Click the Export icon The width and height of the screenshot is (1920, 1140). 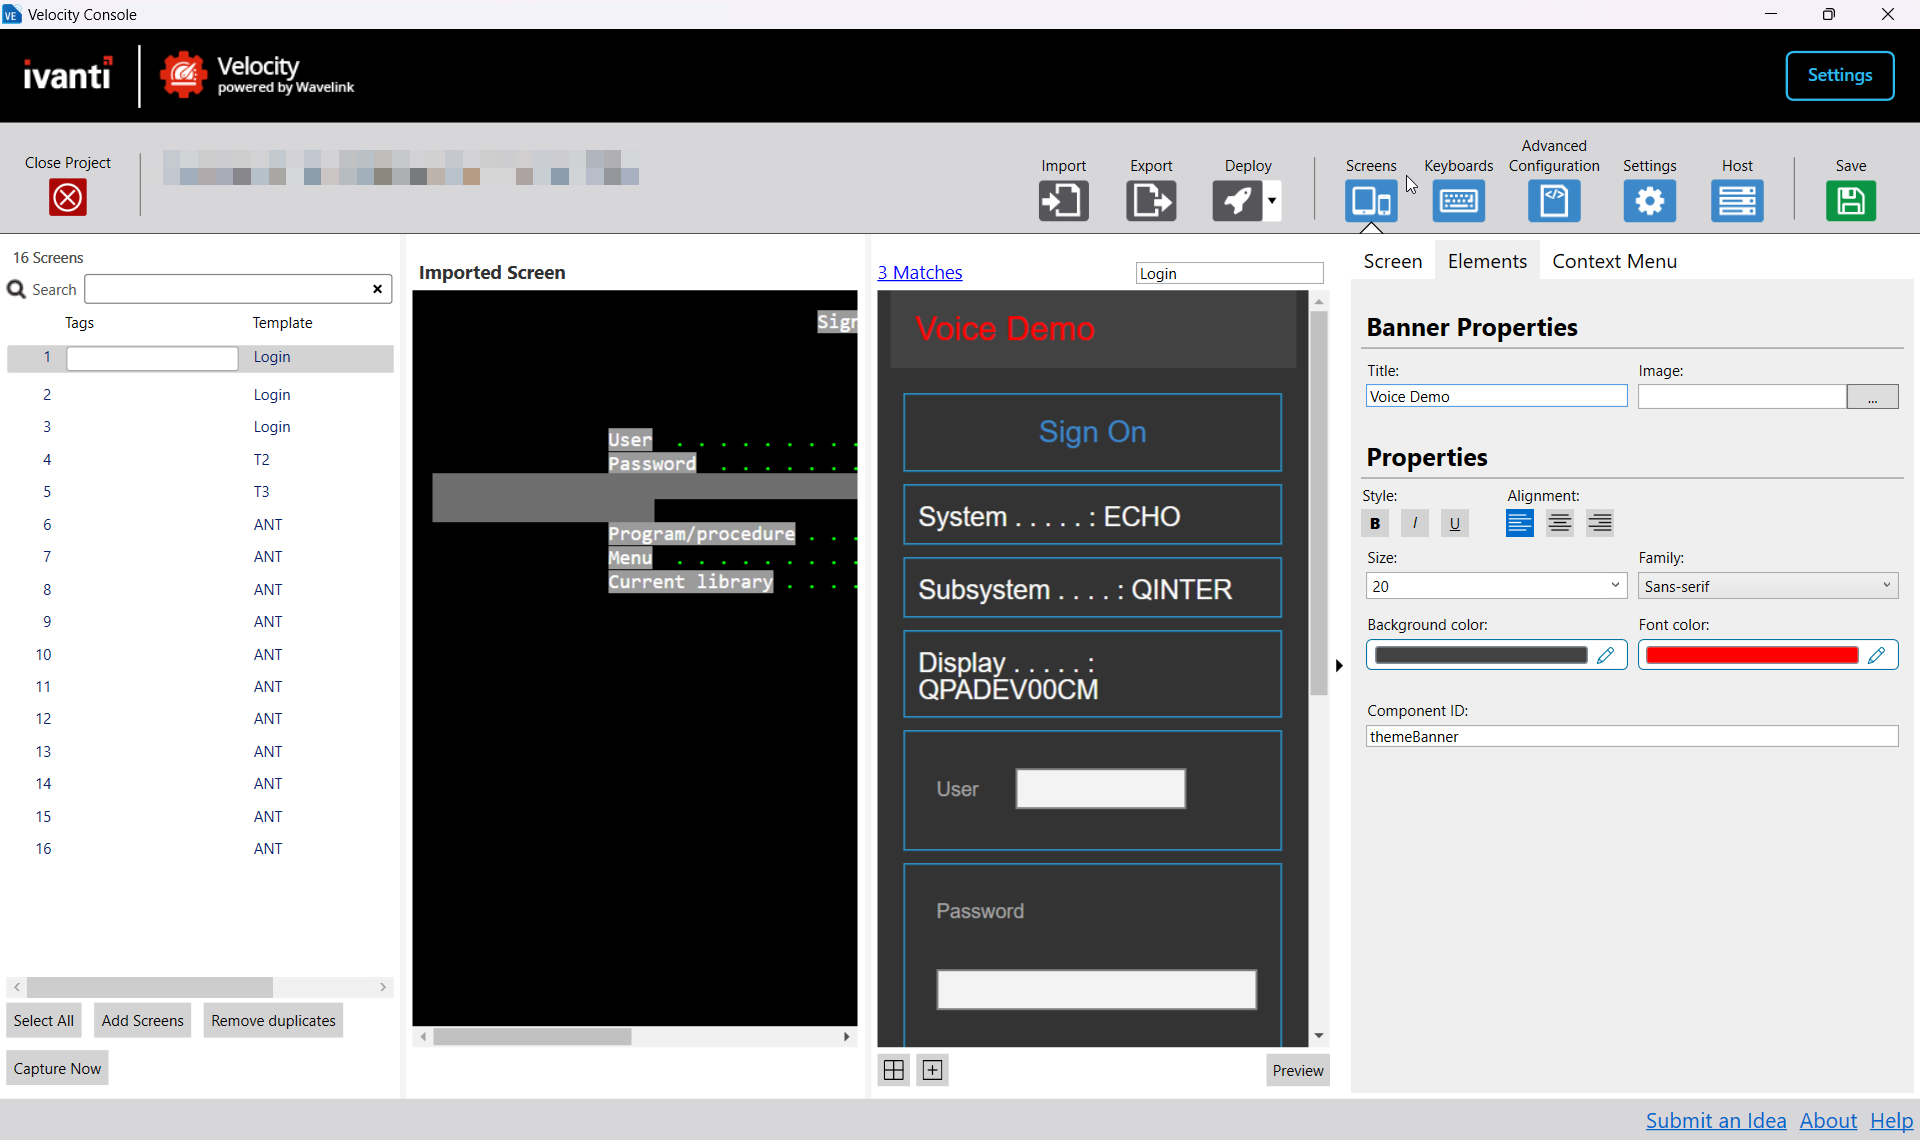point(1151,201)
